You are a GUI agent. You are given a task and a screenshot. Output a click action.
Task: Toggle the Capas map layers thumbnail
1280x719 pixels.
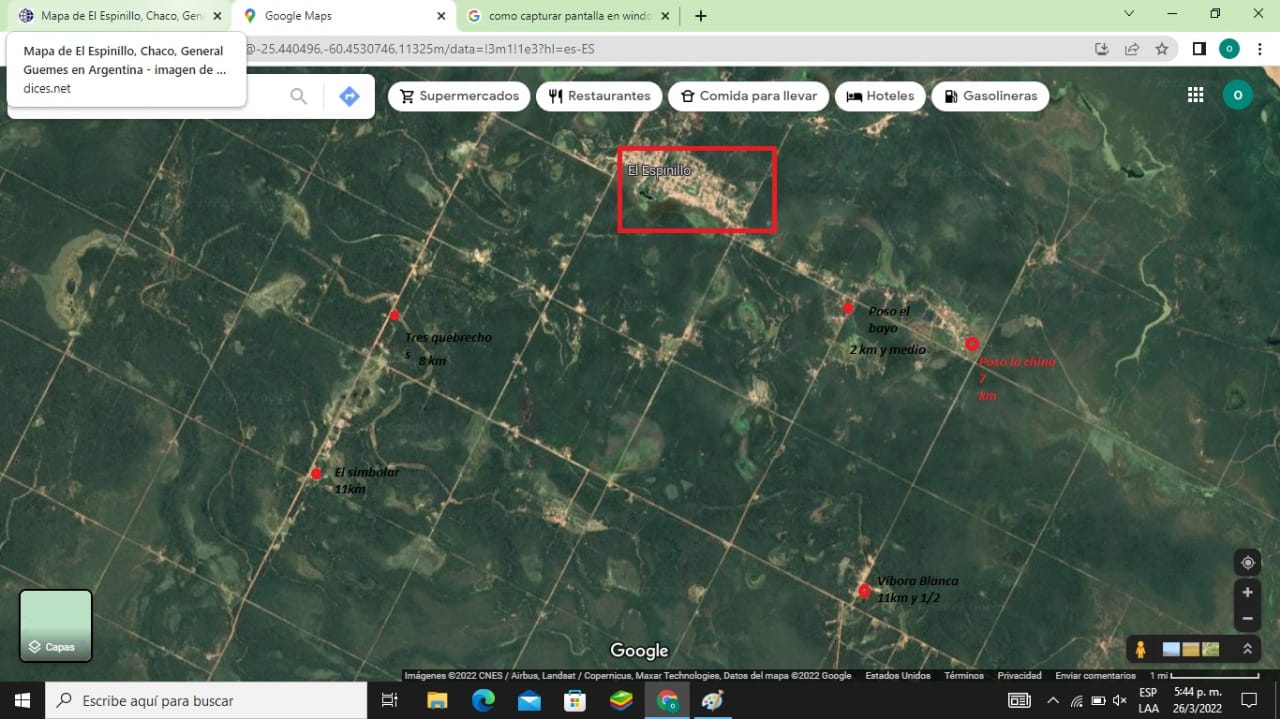[56, 625]
